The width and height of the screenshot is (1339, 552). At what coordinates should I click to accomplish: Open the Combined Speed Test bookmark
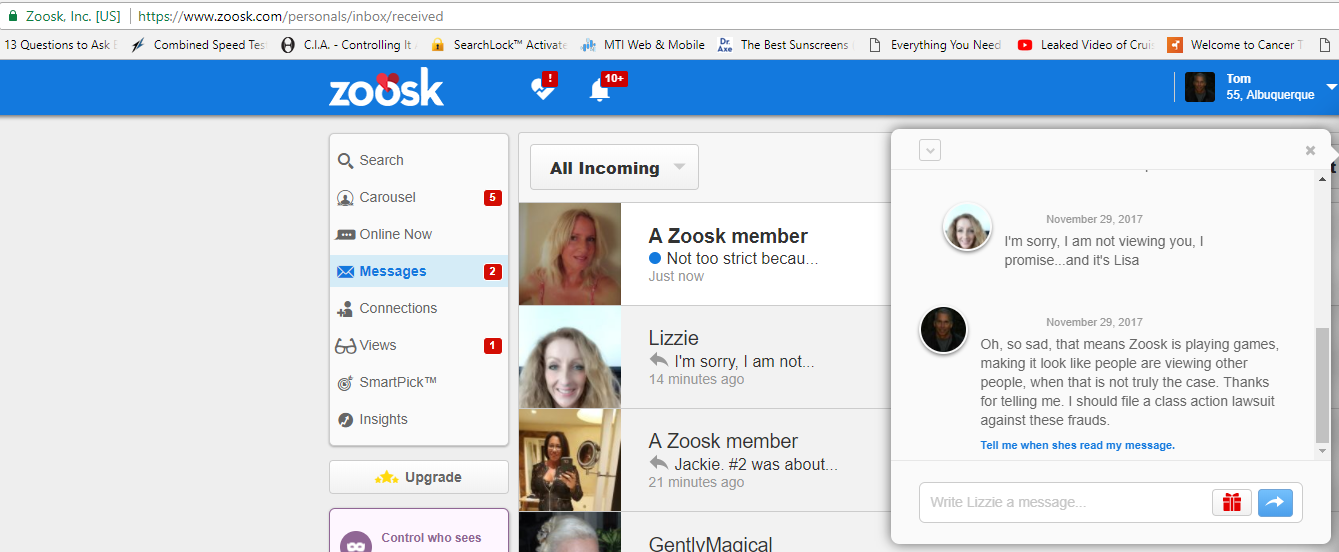tap(199, 45)
